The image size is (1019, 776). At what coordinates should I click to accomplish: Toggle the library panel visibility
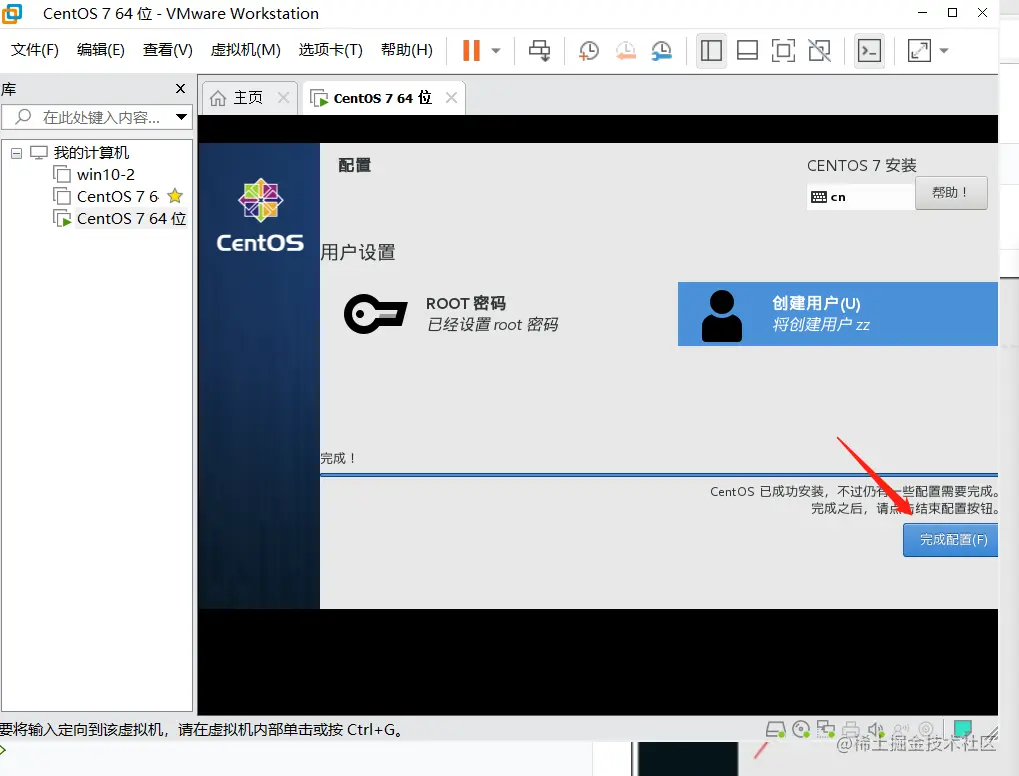click(x=711, y=50)
